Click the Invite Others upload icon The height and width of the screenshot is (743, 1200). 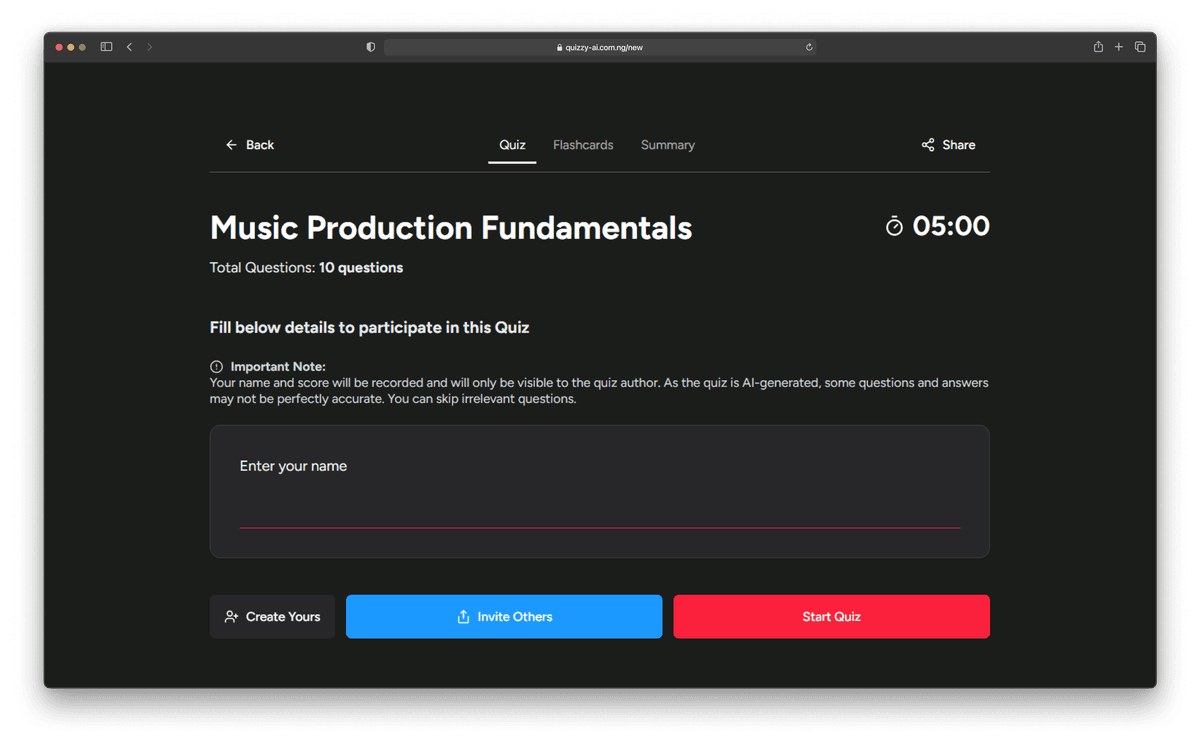(x=463, y=617)
